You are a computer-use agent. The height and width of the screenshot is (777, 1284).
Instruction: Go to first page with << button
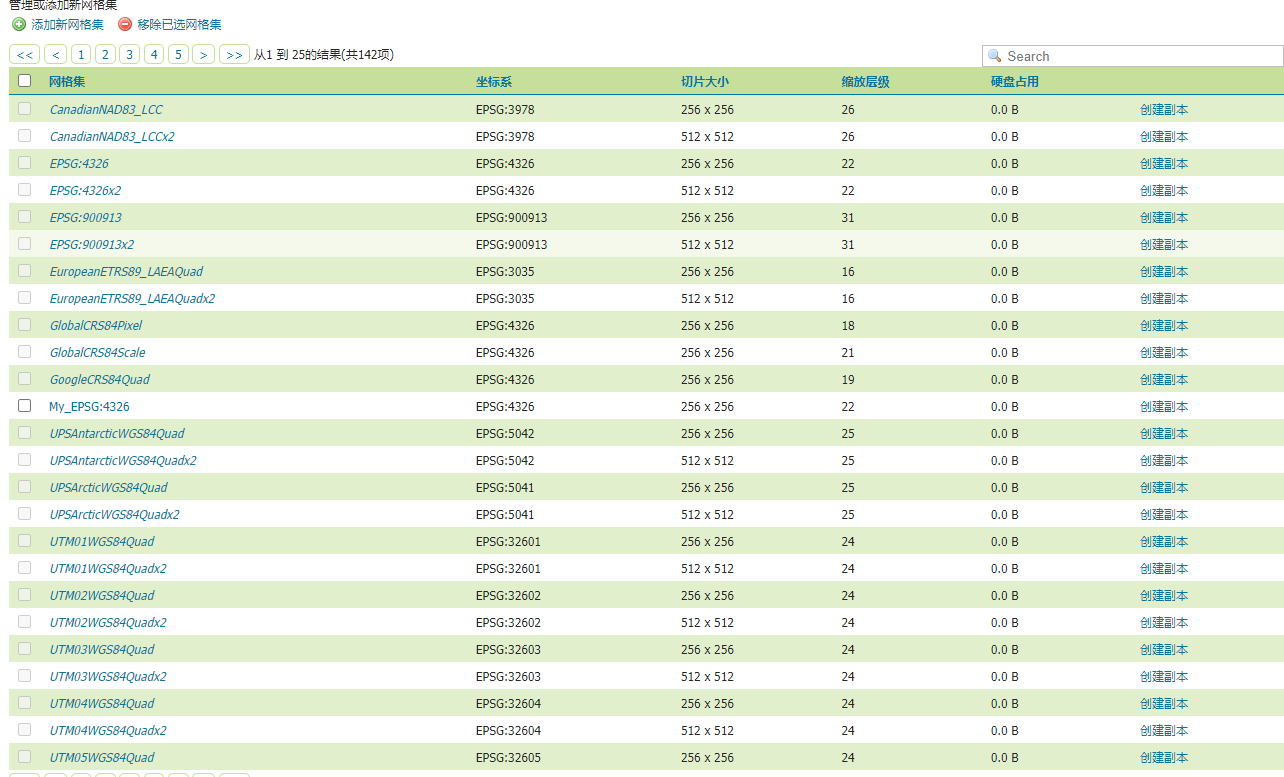point(25,55)
